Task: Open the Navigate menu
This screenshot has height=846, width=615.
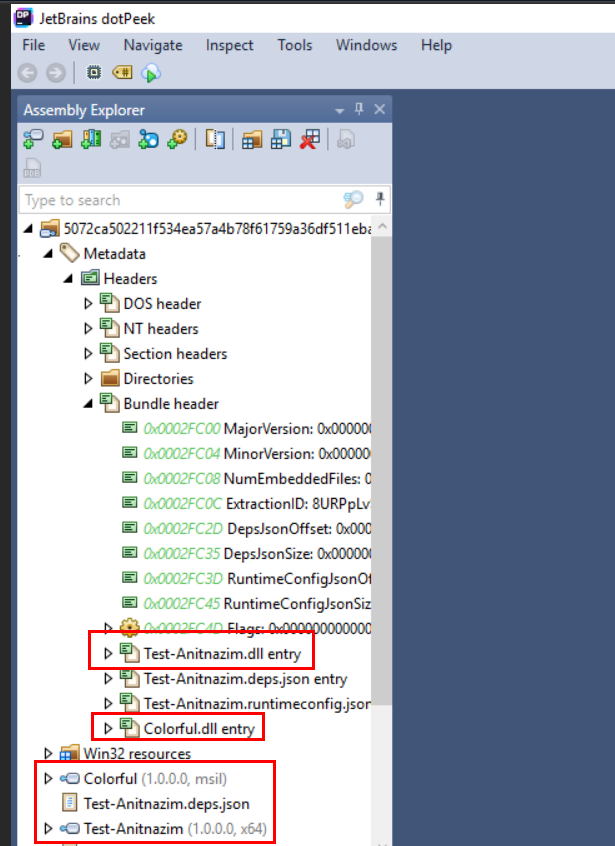Action: pyautogui.click(x=153, y=45)
